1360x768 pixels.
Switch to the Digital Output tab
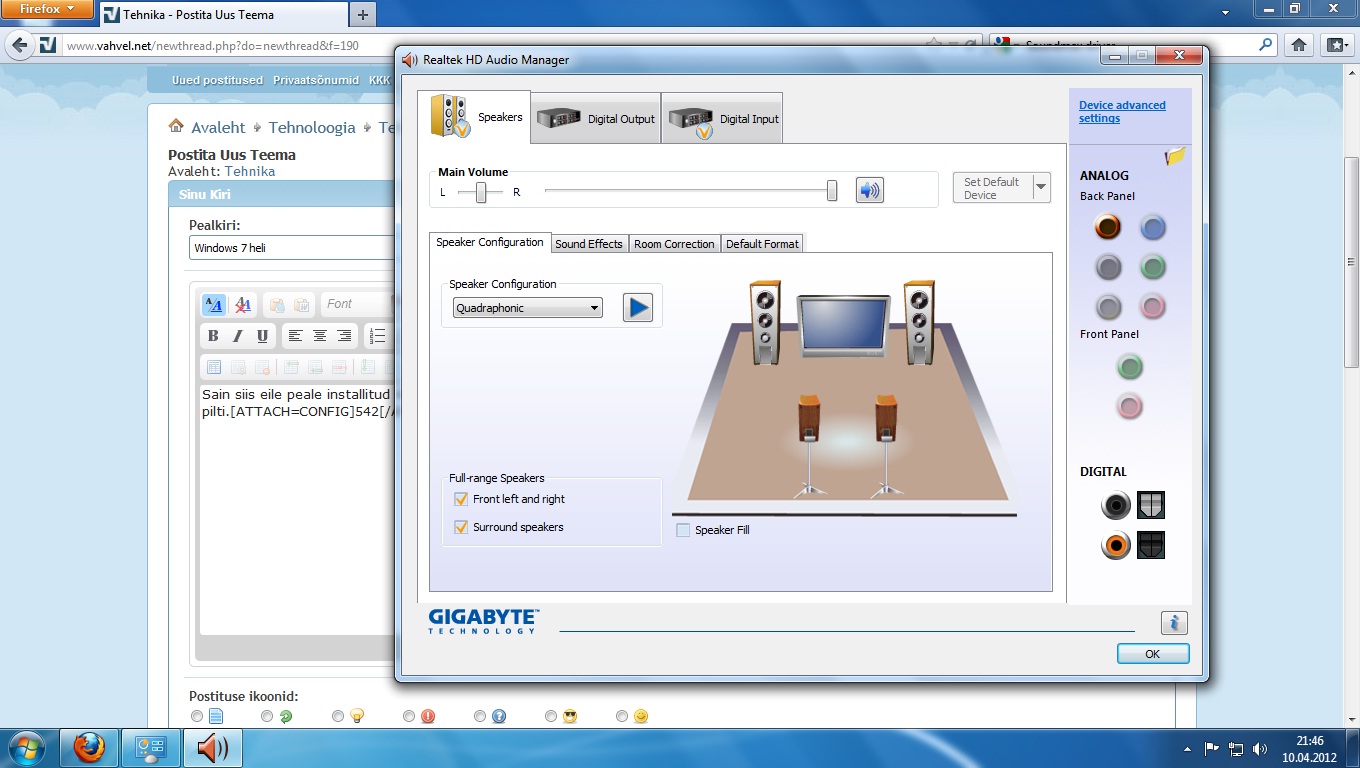[596, 118]
